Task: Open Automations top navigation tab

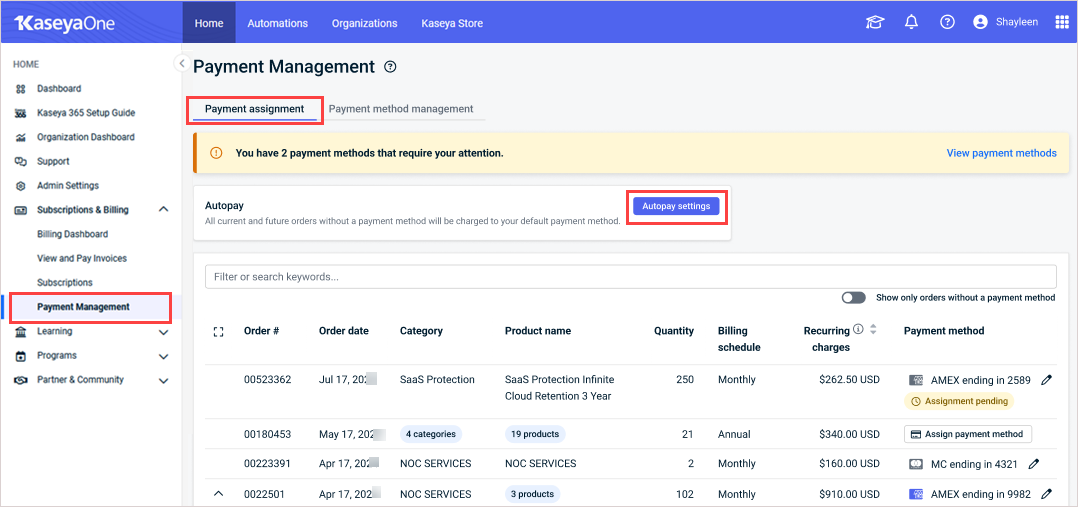Action: (x=278, y=23)
